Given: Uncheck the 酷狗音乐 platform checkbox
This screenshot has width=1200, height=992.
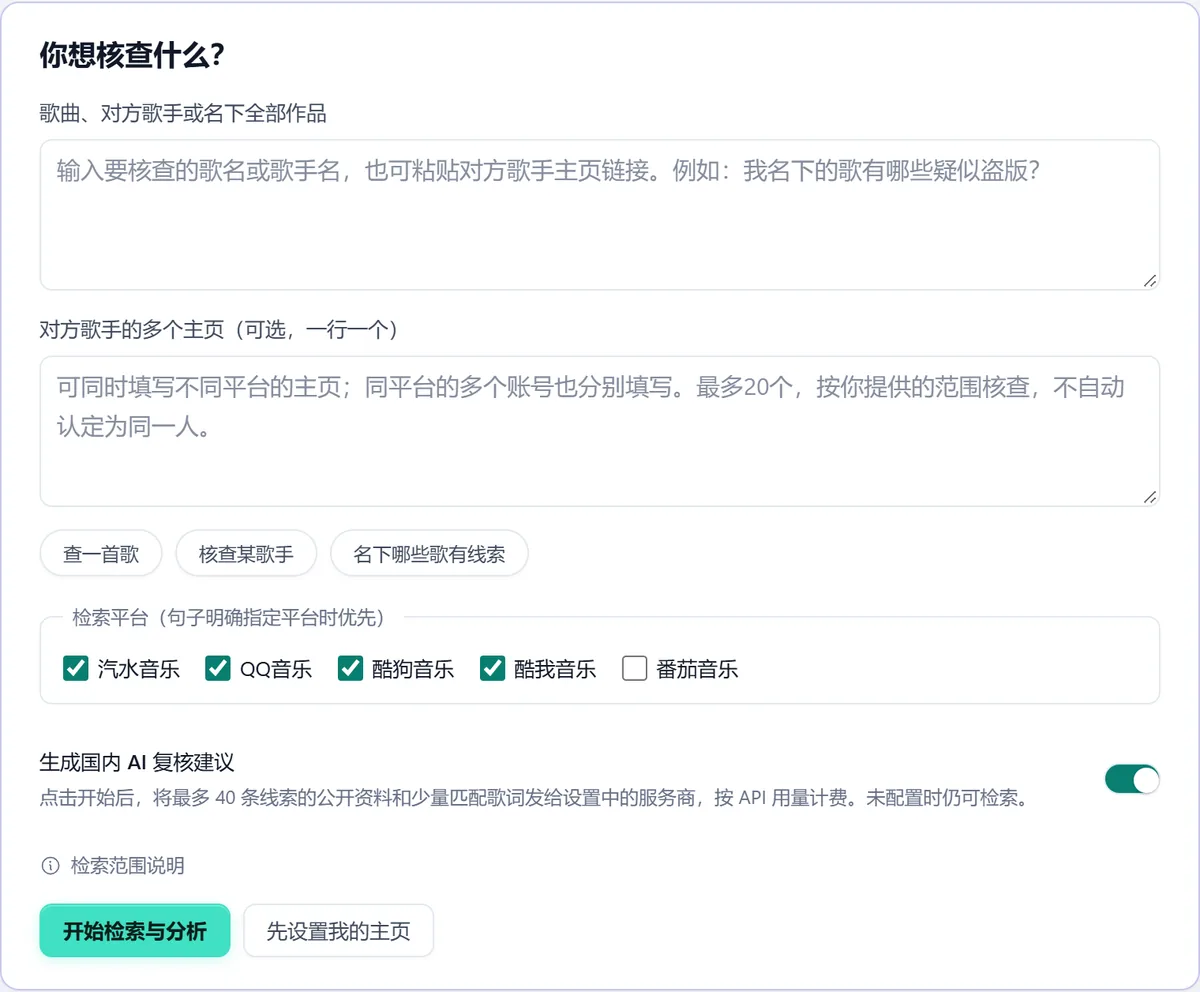Looking at the screenshot, I should click(349, 668).
